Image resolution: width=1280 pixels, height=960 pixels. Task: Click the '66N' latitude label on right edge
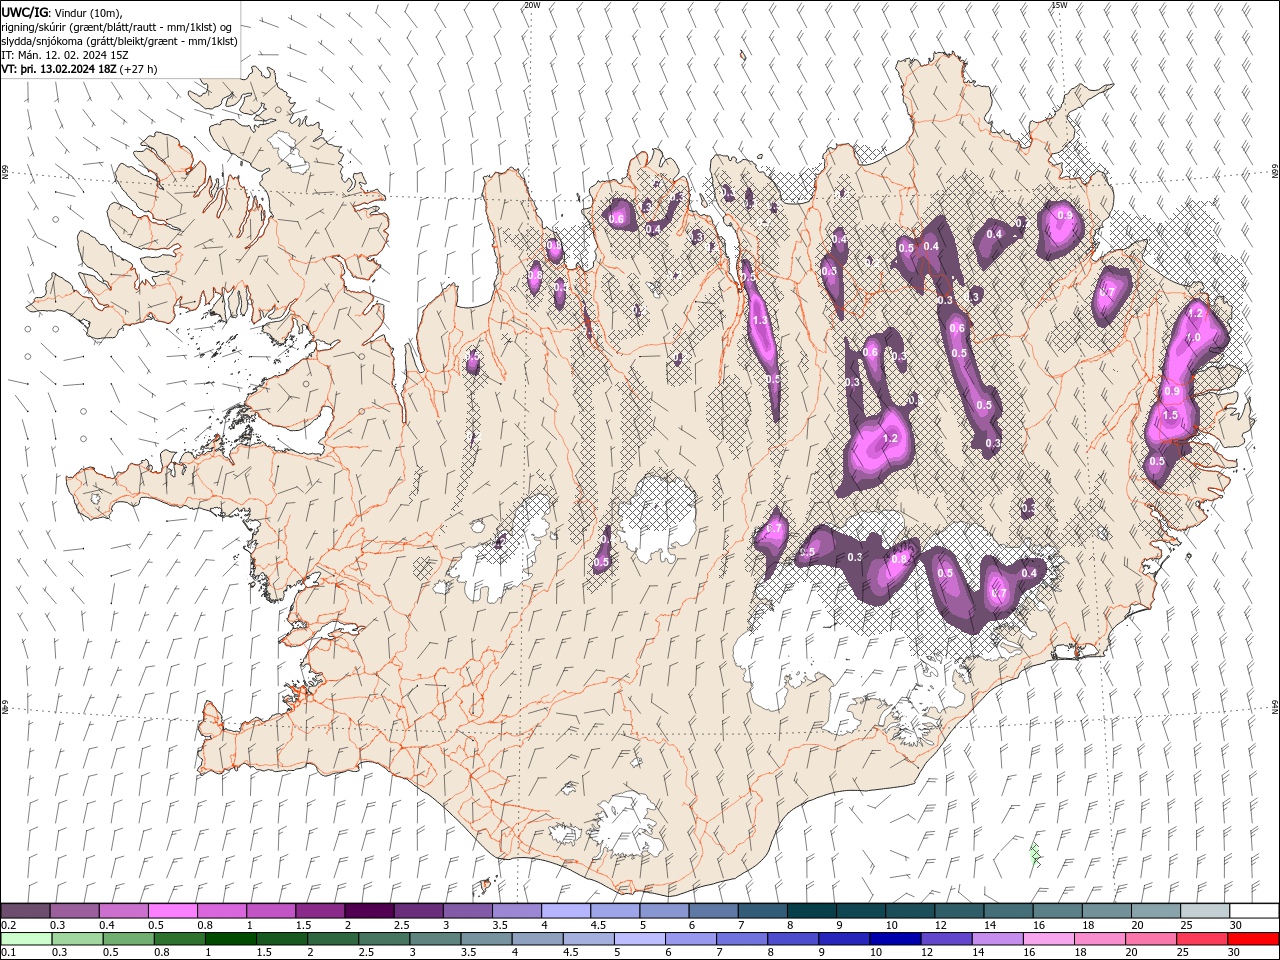(1275, 173)
